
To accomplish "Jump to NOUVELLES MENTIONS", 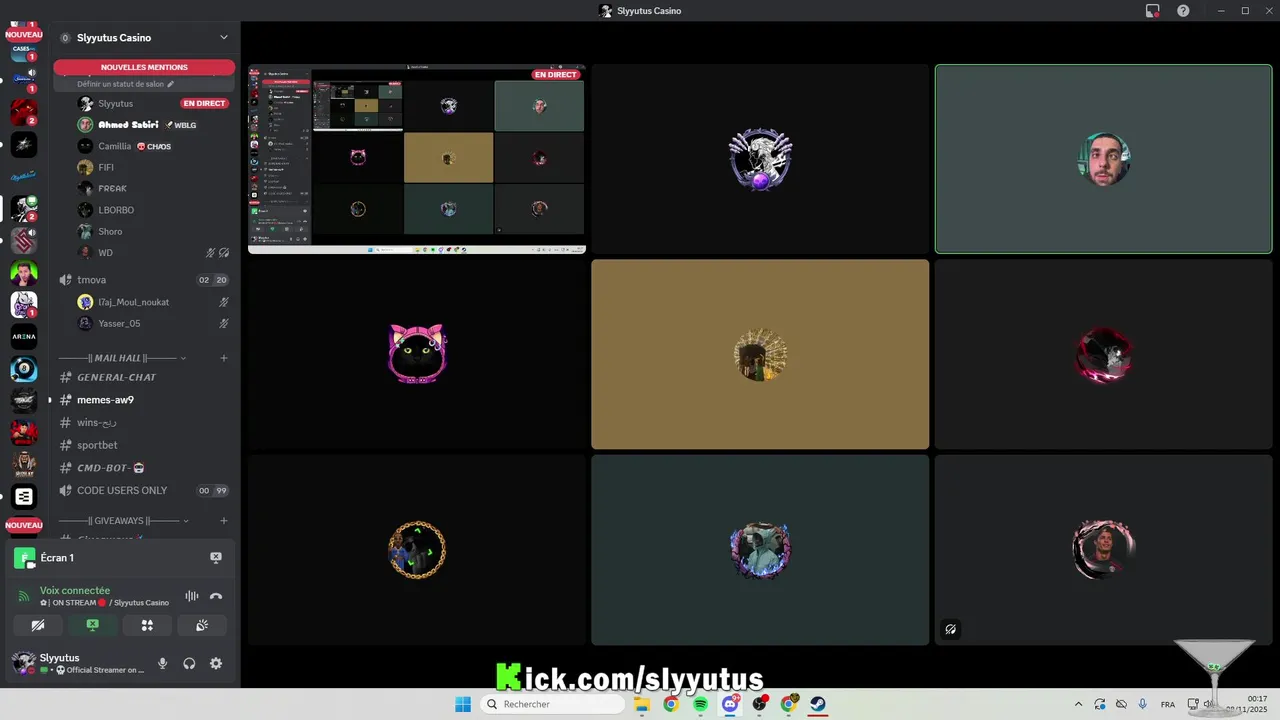I will (144, 67).
